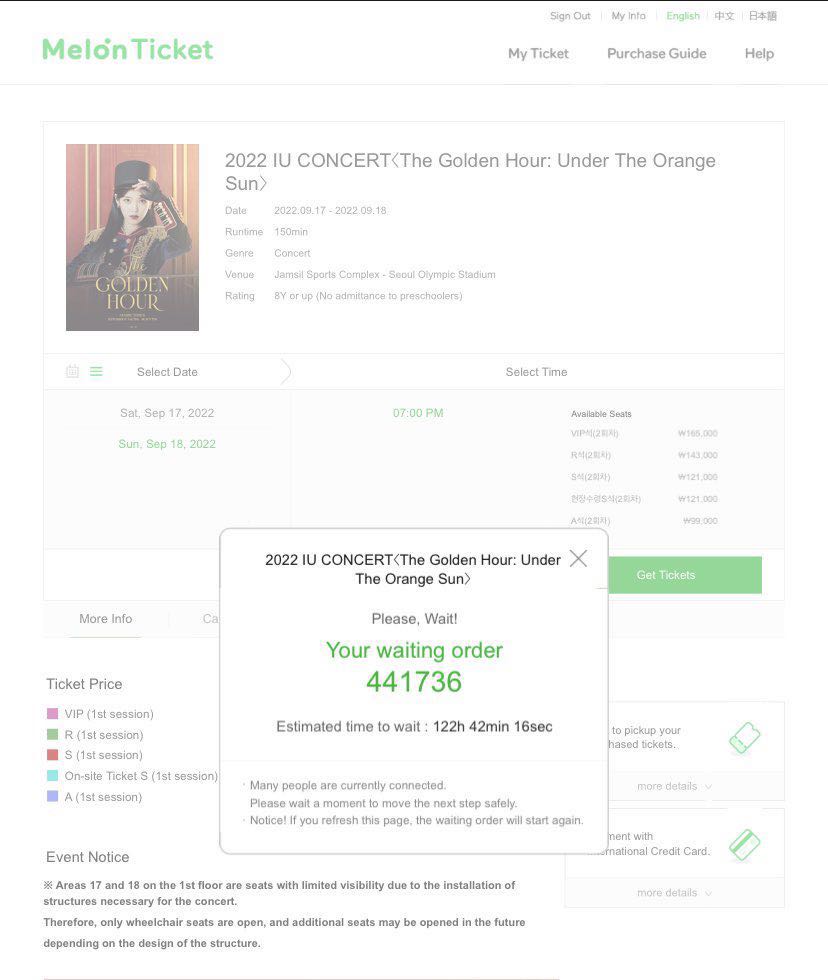828x980 pixels.
Task: Switch language to 中文
Action: 724,16
